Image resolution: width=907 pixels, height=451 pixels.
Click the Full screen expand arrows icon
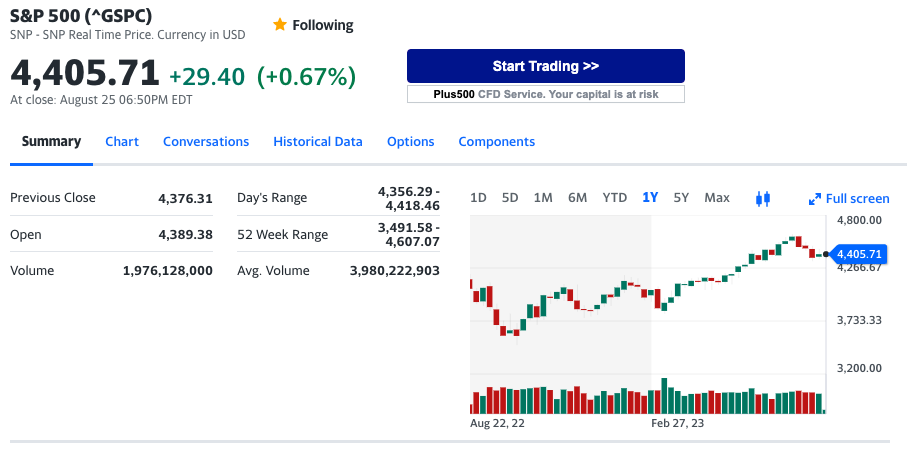tap(815, 199)
